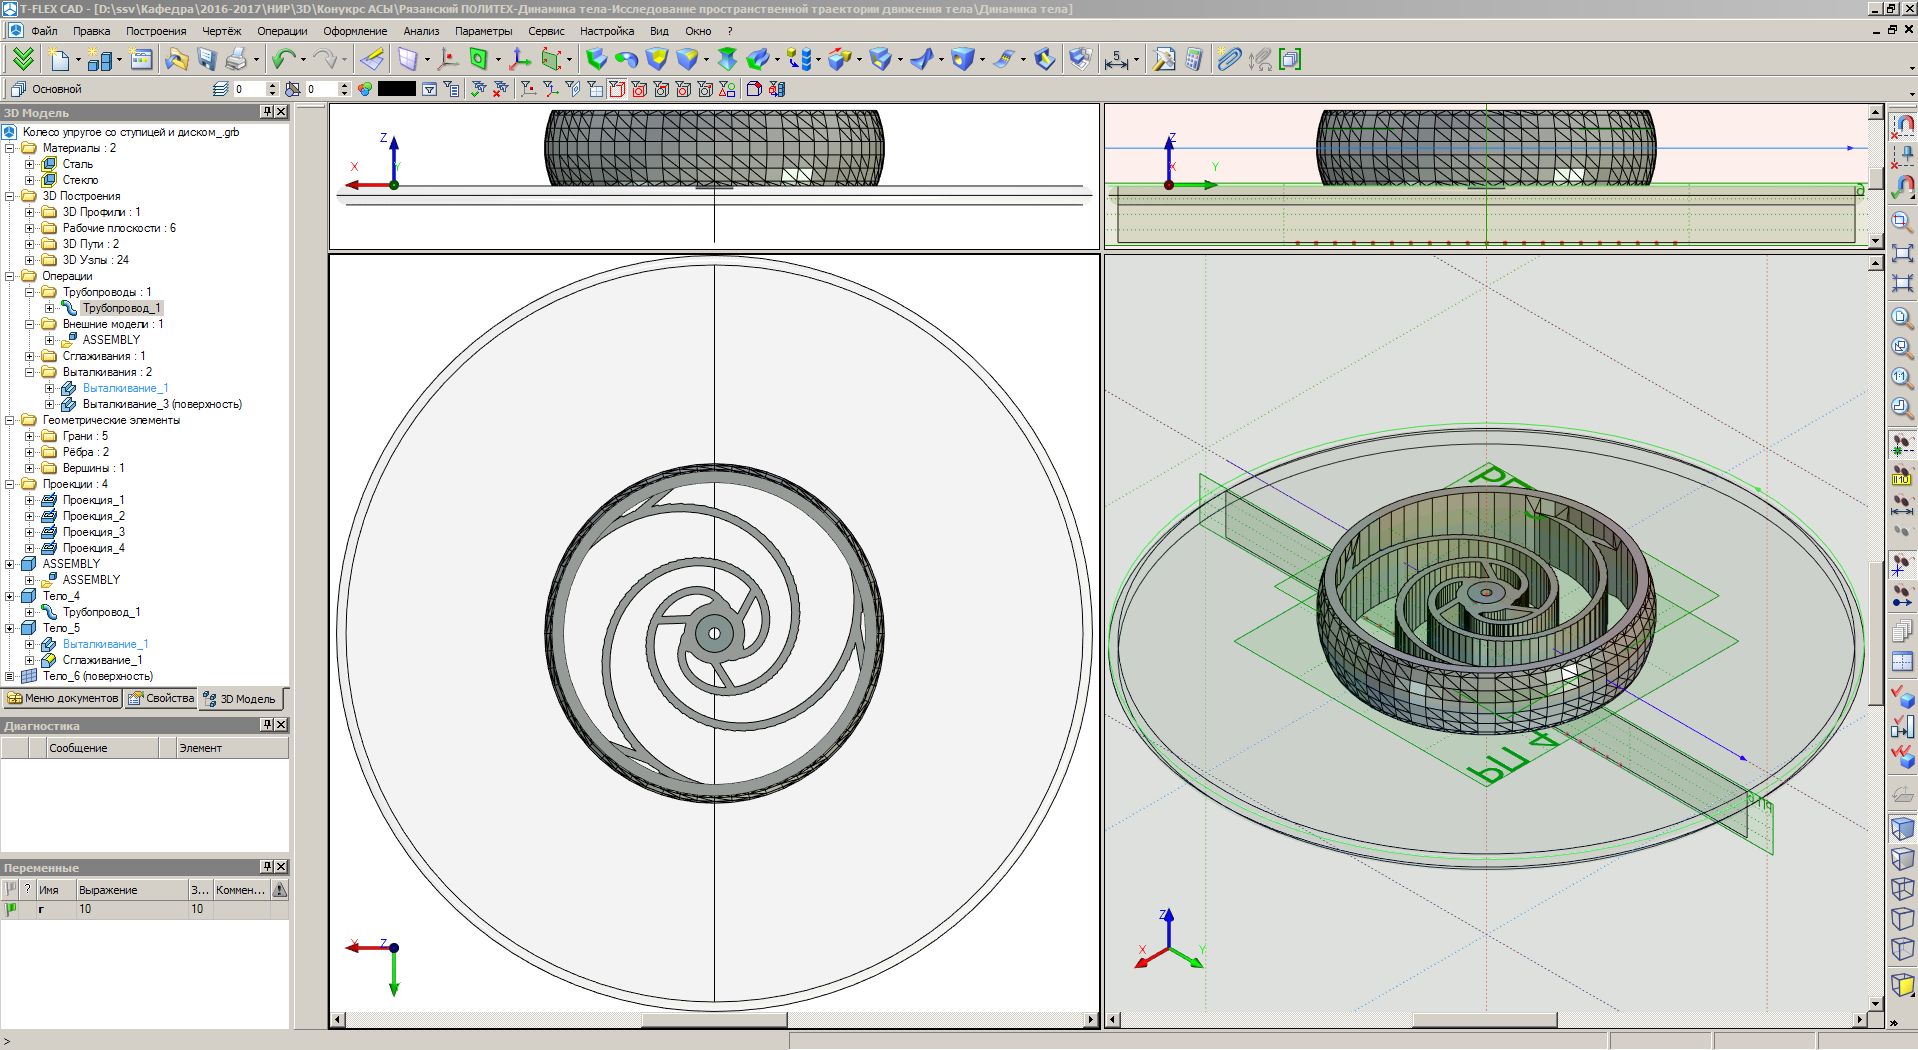
Task: Open the Трубопровод_1 pipeline operation icon
Action: tap(69, 308)
